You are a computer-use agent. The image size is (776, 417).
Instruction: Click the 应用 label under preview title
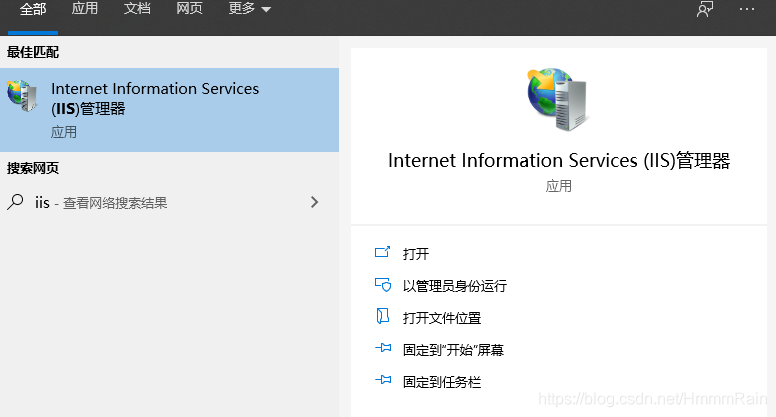point(559,186)
